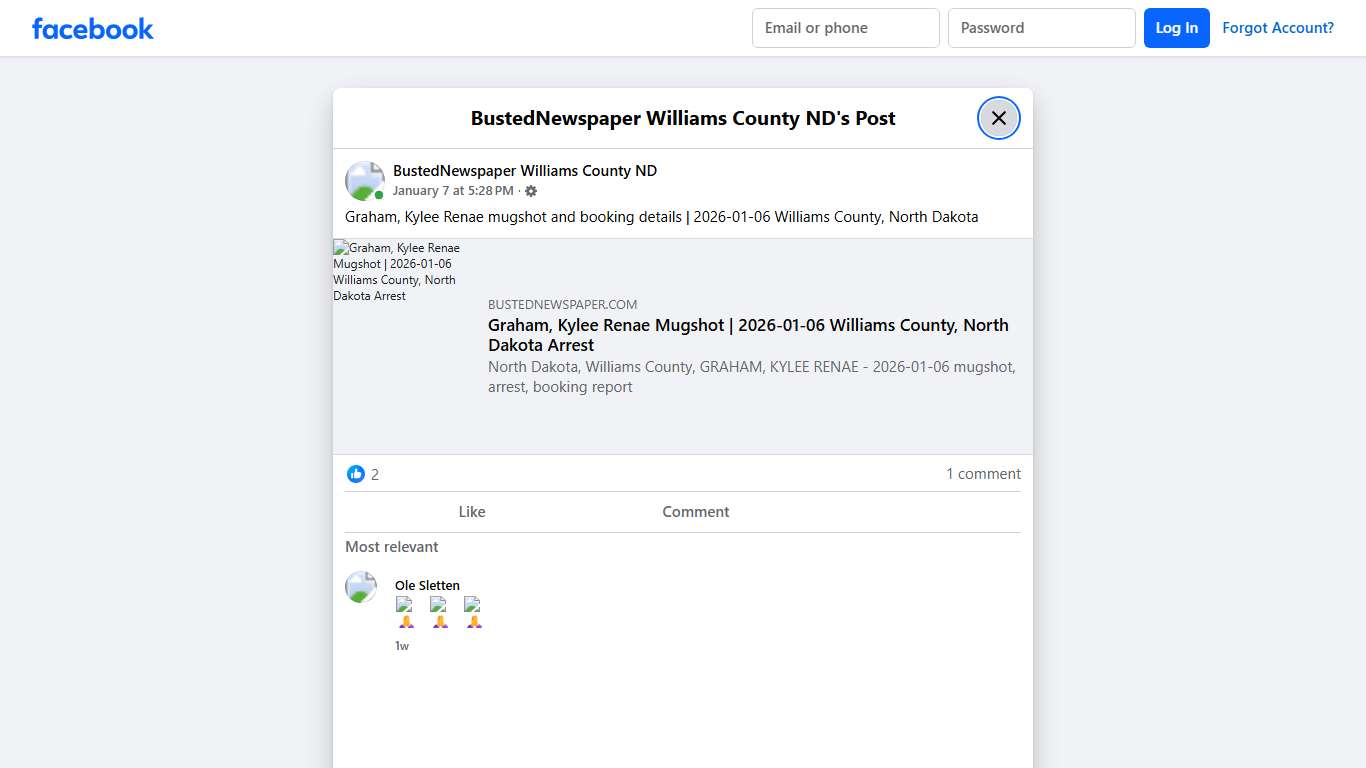1366x768 pixels.
Task: Click the Log In button
Action: [1176, 28]
